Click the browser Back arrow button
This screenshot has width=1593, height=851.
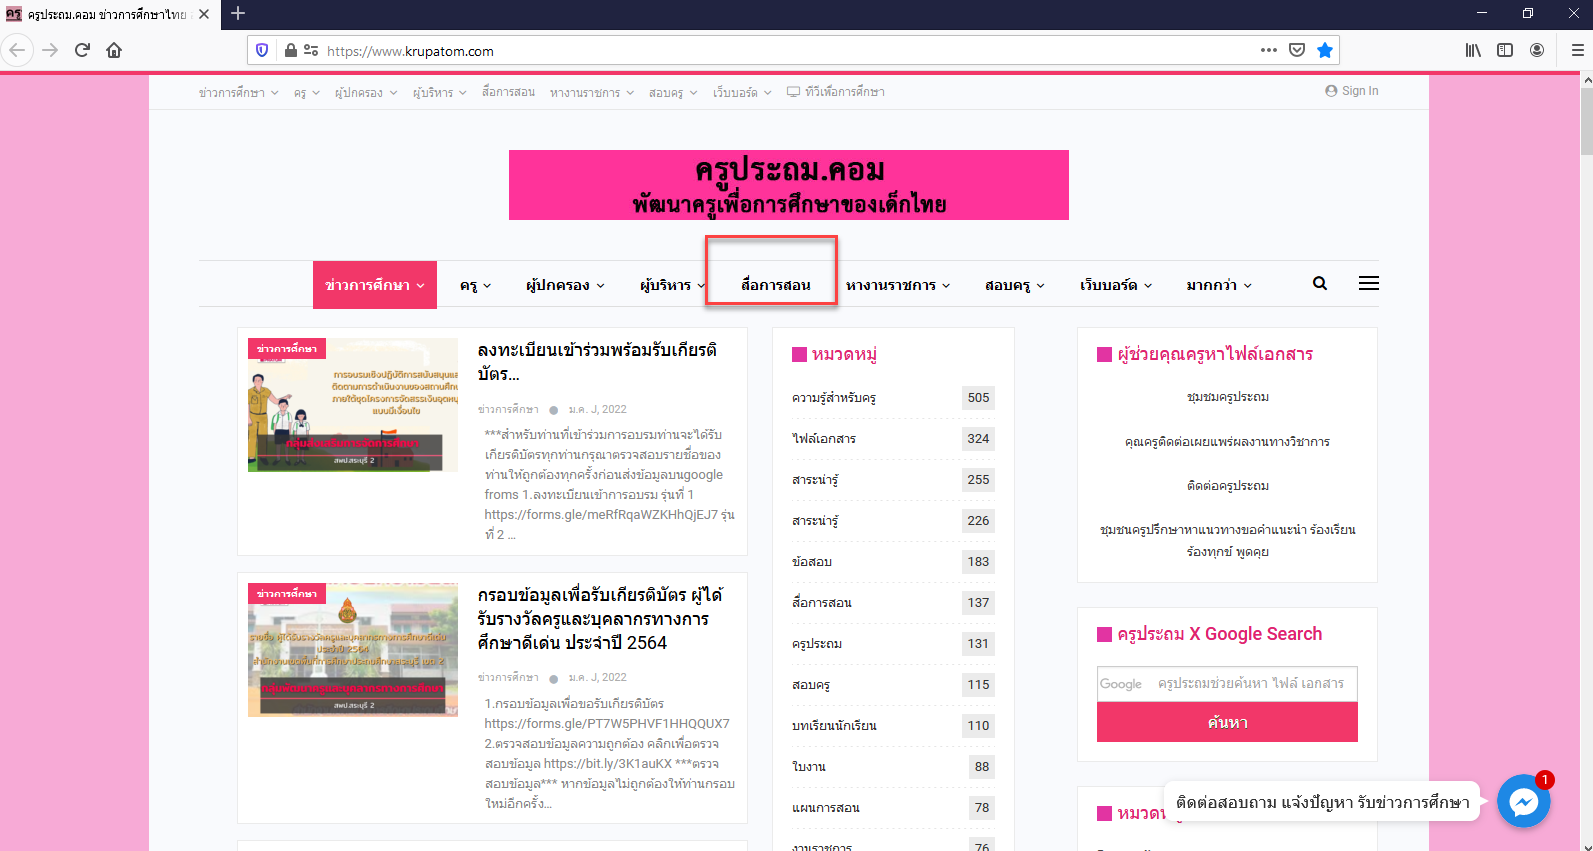pyautogui.click(x=17, y=50)
